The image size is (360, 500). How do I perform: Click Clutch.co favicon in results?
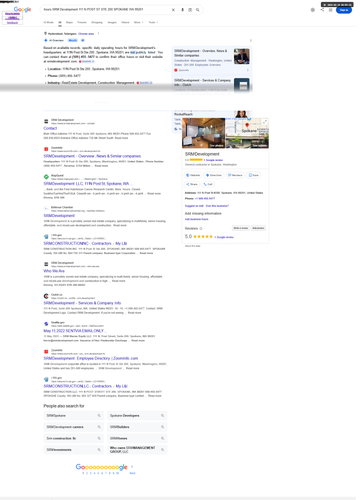[46, 296]
